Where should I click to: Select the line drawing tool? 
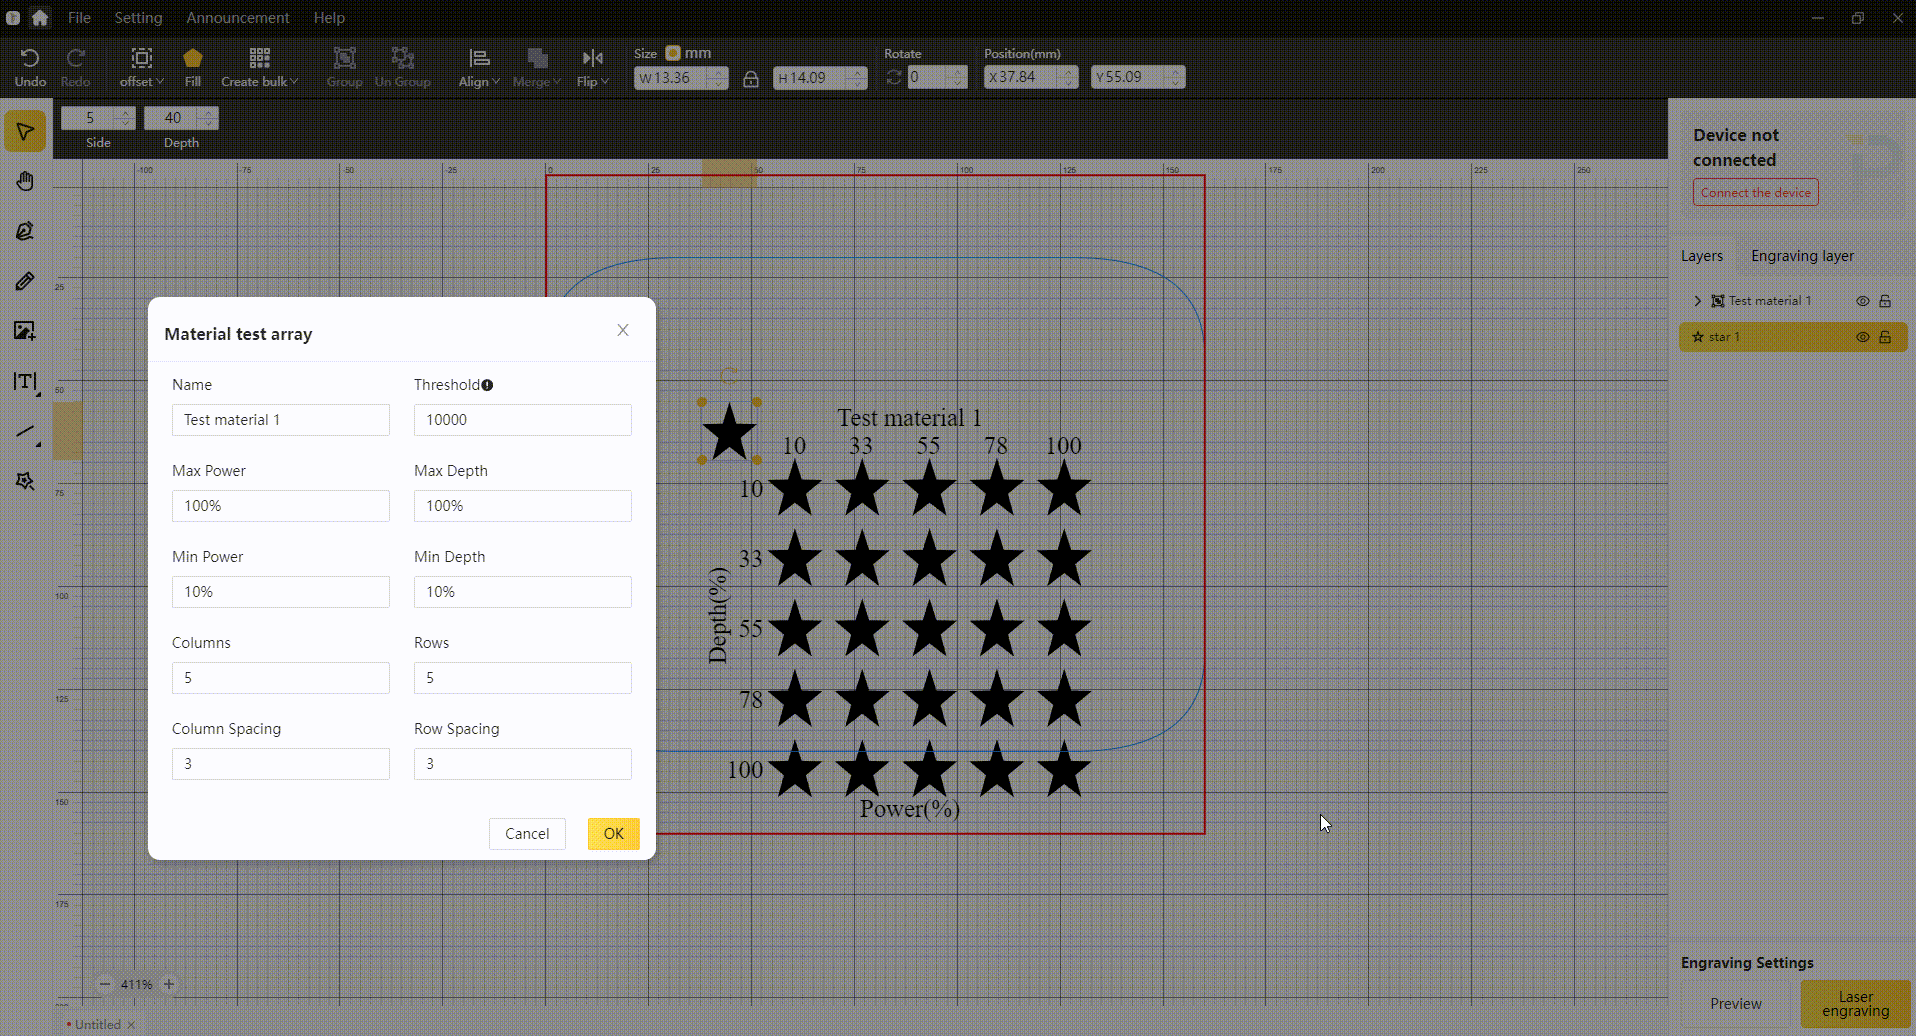pyautogui.click(x=25, y=432)
